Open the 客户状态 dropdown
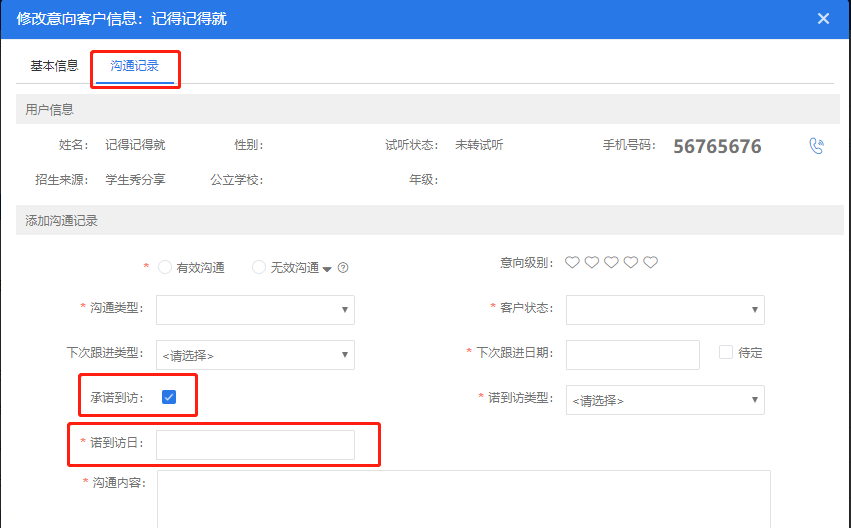The height and width of the screenshot is (528, 851). (x=665, y=310)
